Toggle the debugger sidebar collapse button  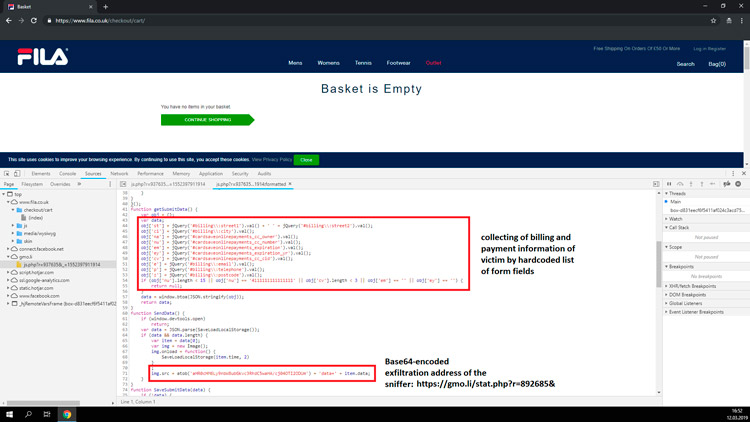click(656, 184)
